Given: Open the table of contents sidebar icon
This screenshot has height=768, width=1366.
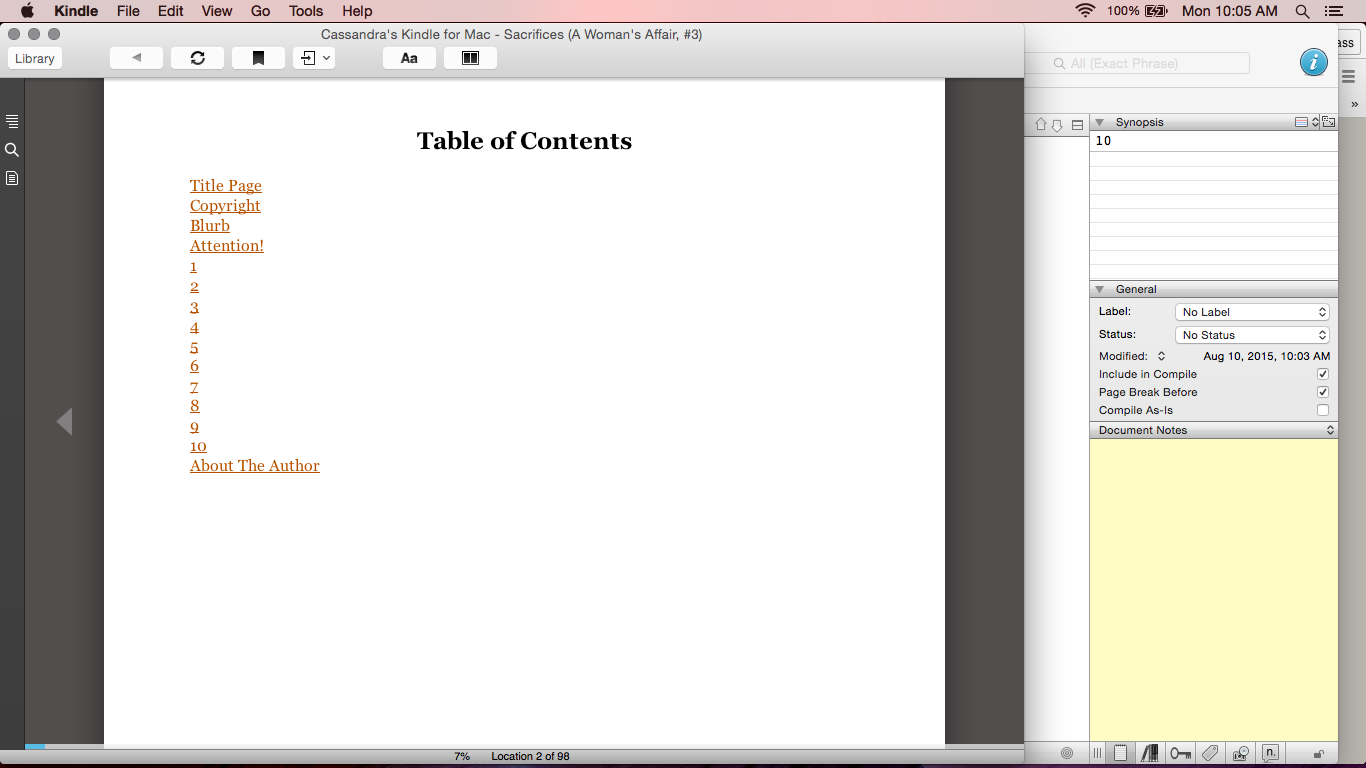Looking at the screenshot, I should click(12, 121).
